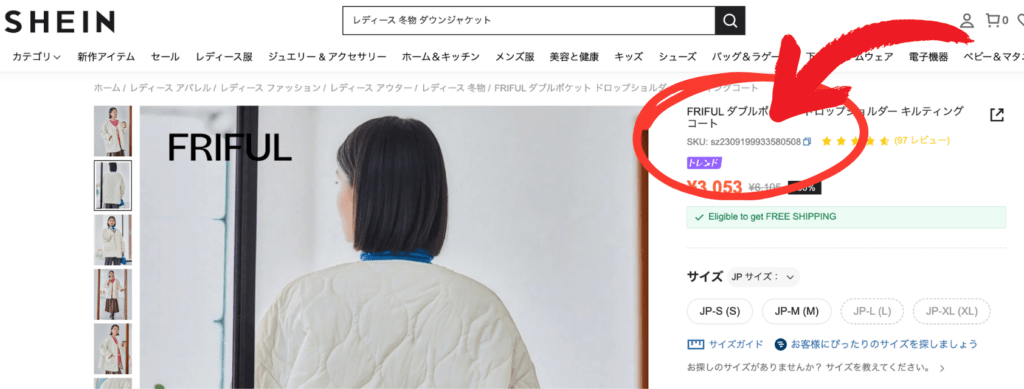Click the search magnifier button
This screenshot has width=1024, height=389.
(729, 21)
